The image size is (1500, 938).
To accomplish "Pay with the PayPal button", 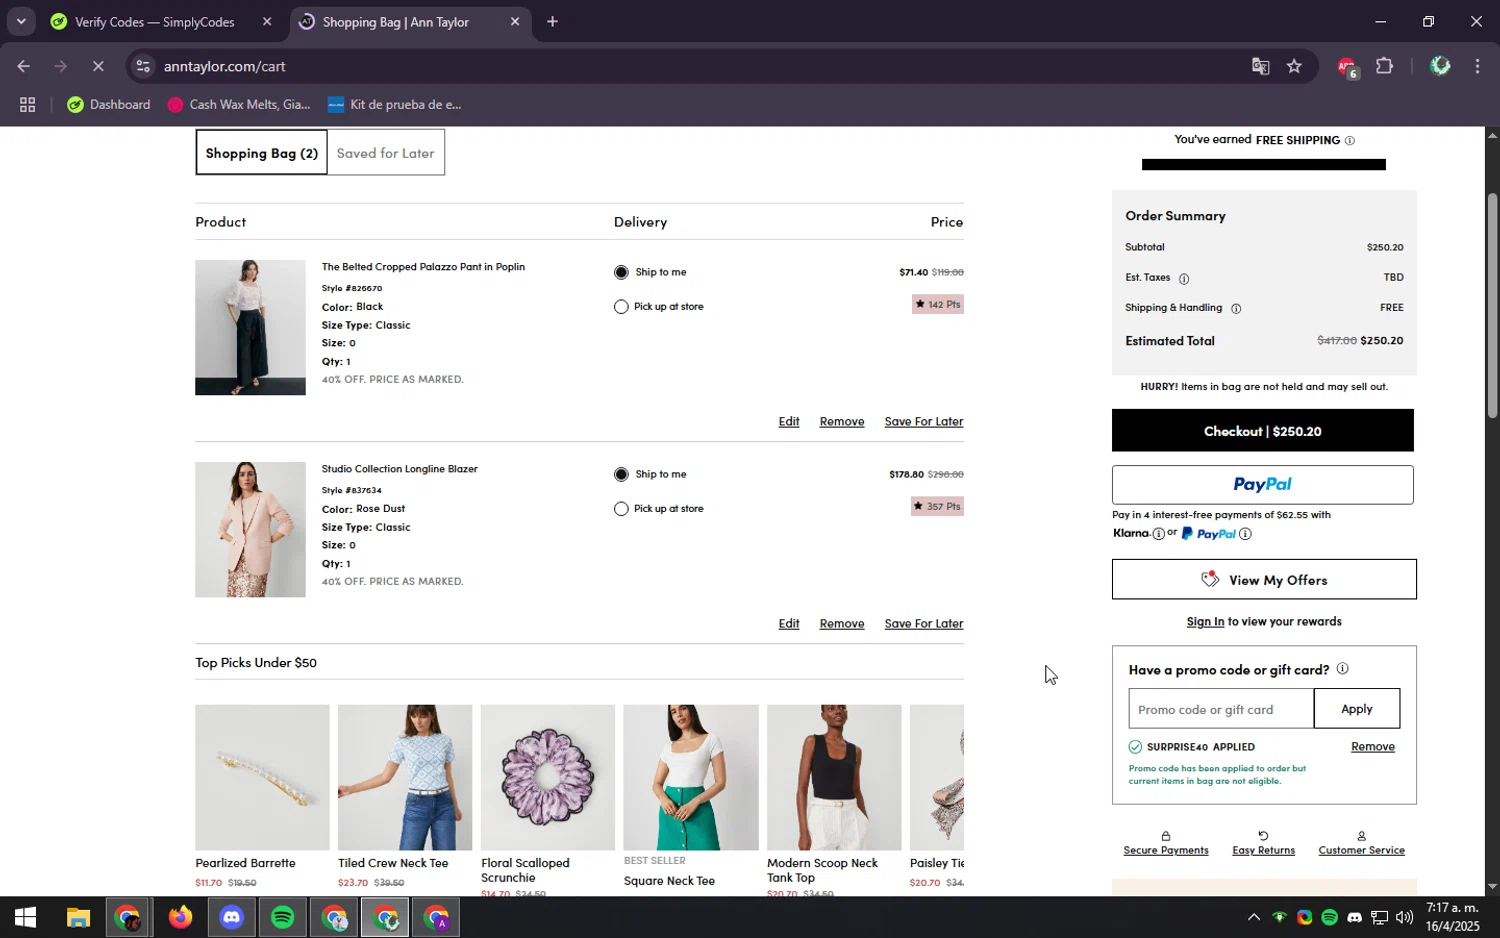I will click(x=1263, y=485).
